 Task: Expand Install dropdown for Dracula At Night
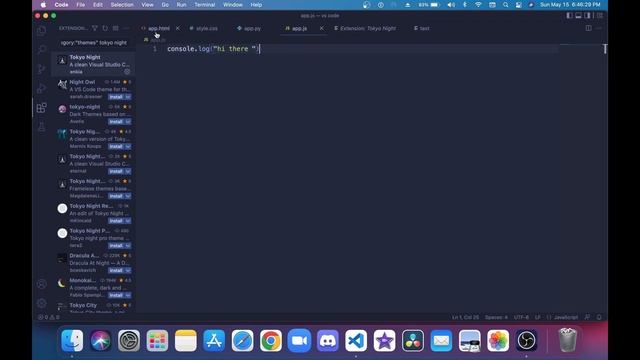tap(128, 271)
